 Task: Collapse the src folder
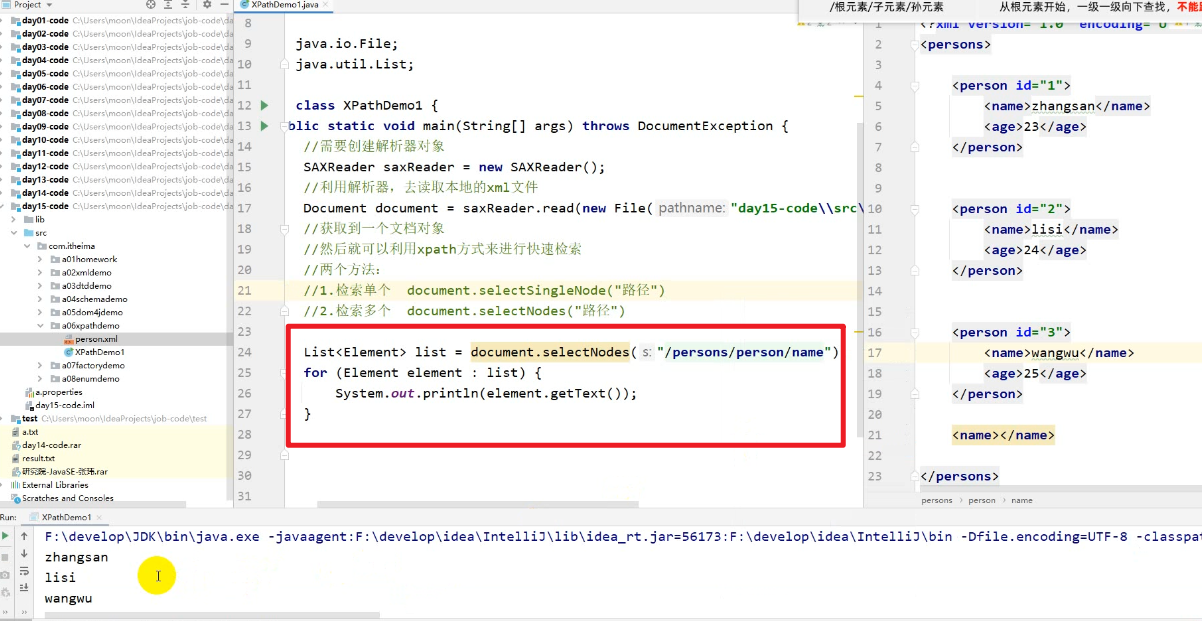click(14, 232)
